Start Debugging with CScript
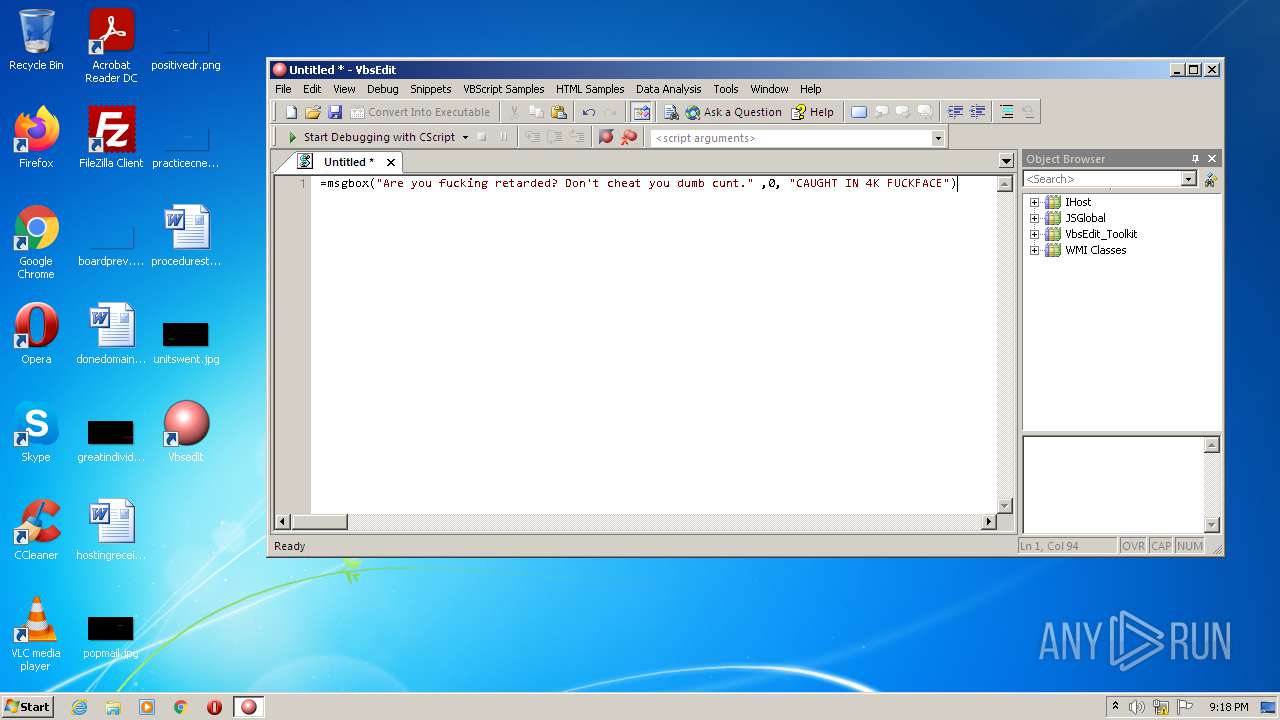The height and width of the screenshot is (720, 1280). pos(371,137)
